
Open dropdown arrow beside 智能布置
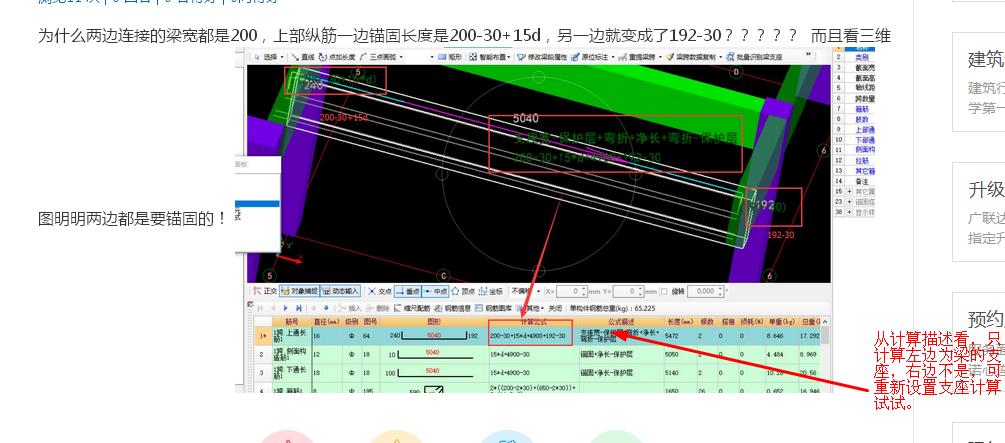[x=509, y=56]
